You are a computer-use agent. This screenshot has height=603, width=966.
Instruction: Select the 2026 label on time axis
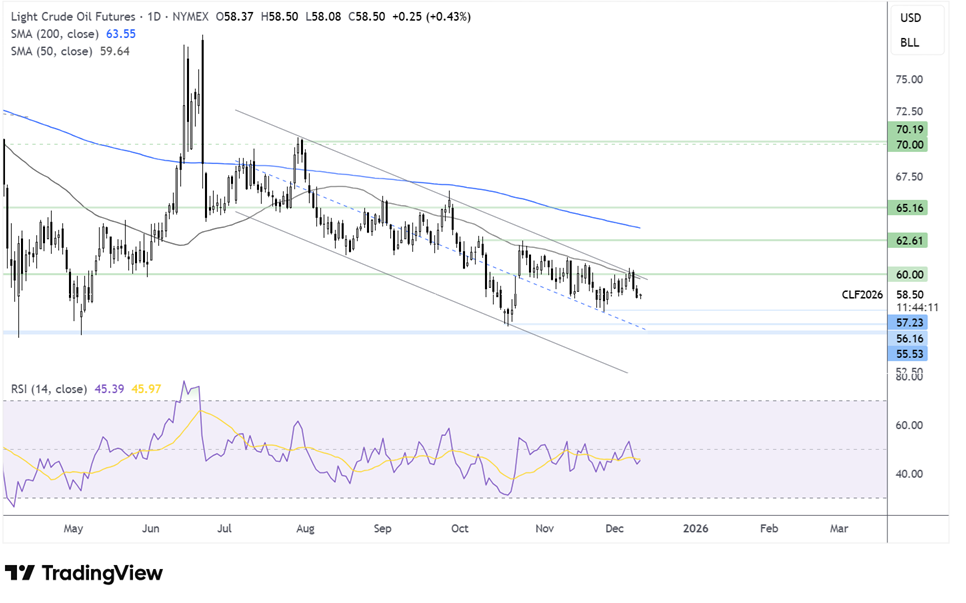point(690,526)
